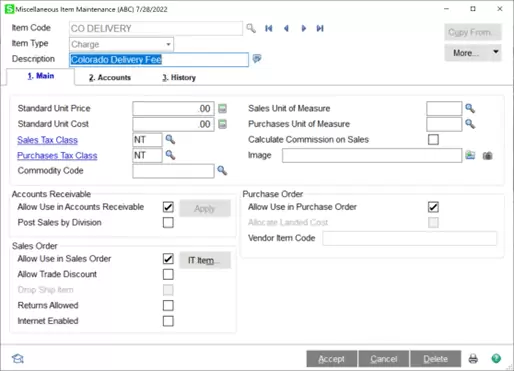Toggle Calculate Commission on Sales checkbox

point(433,139)
